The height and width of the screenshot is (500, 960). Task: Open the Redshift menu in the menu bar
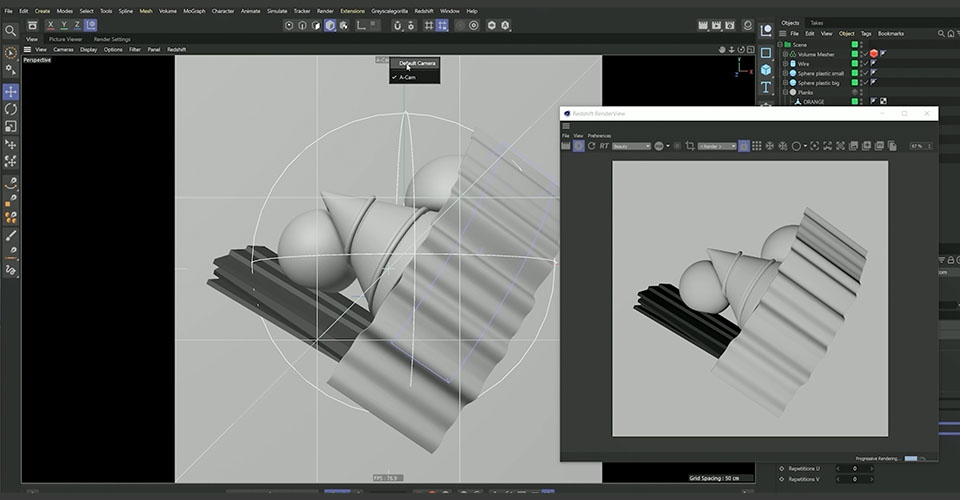[424, 11]
